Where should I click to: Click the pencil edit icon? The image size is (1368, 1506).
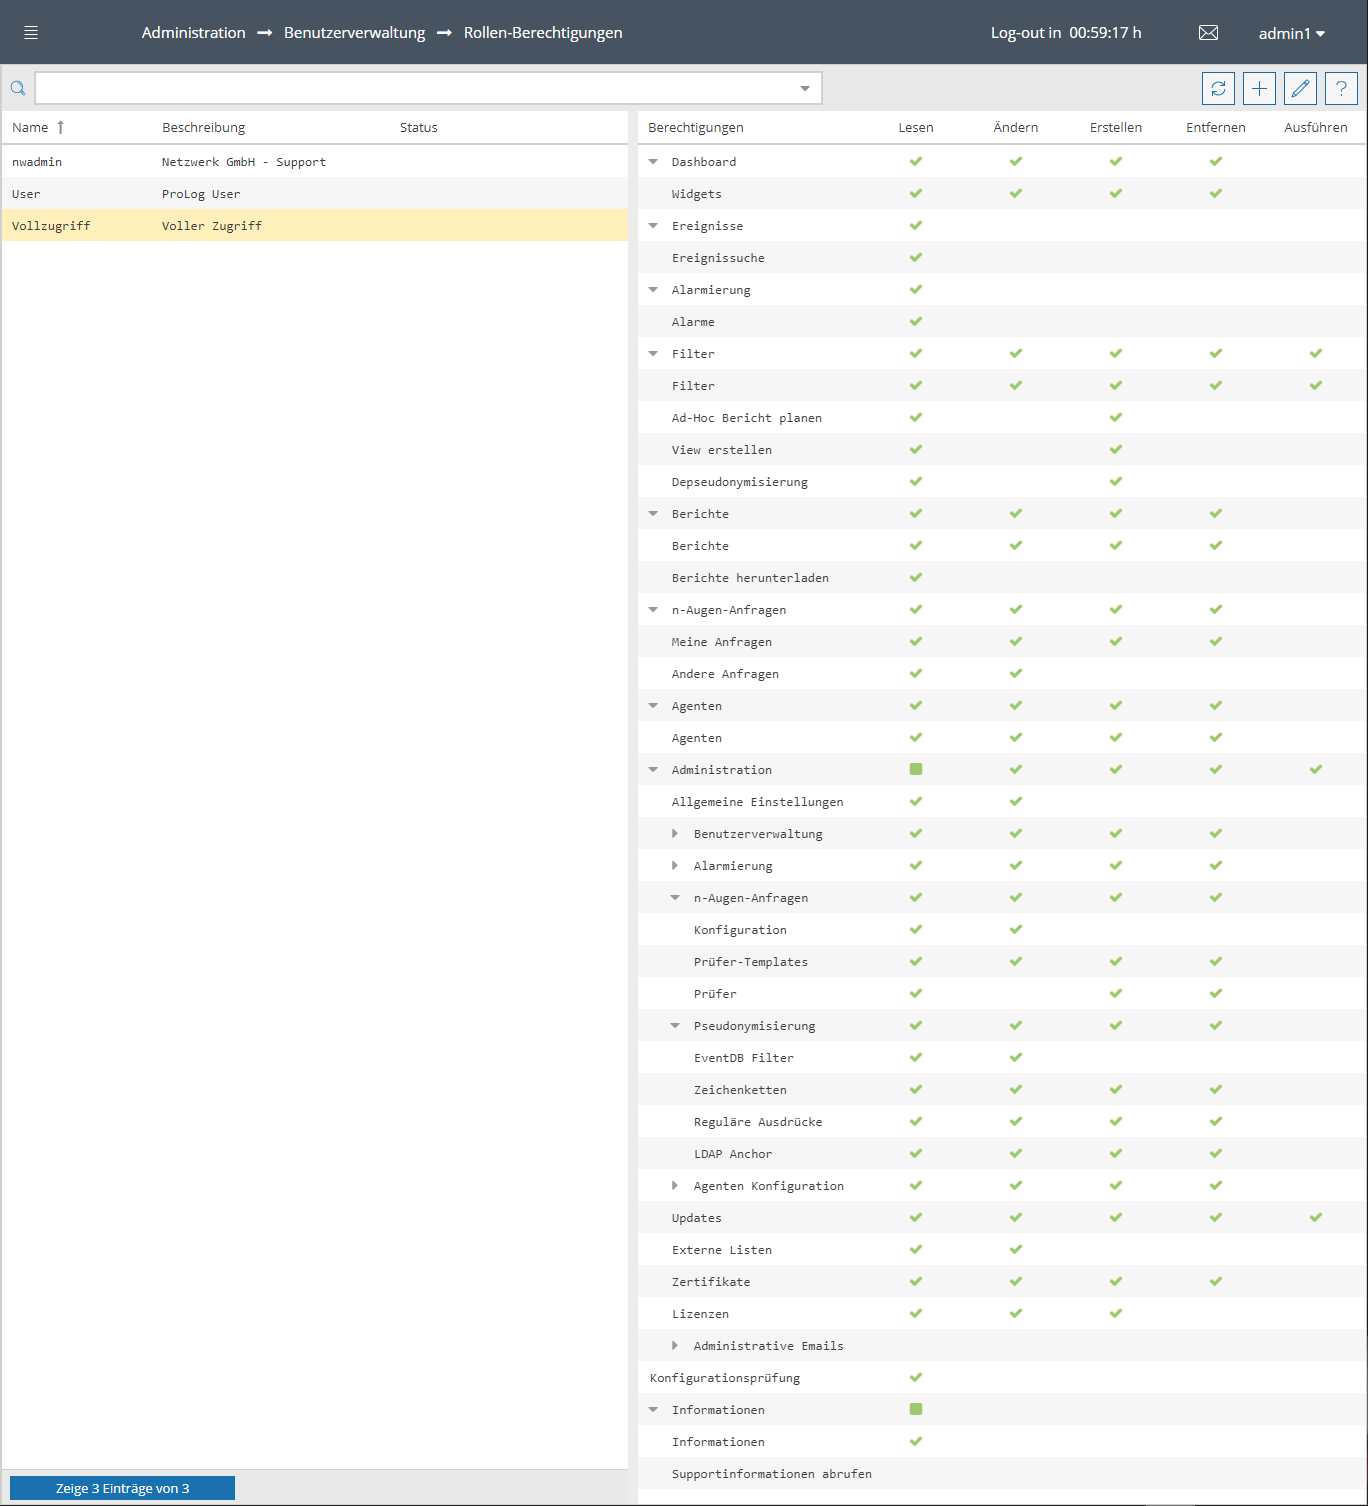click(1300, 89)
